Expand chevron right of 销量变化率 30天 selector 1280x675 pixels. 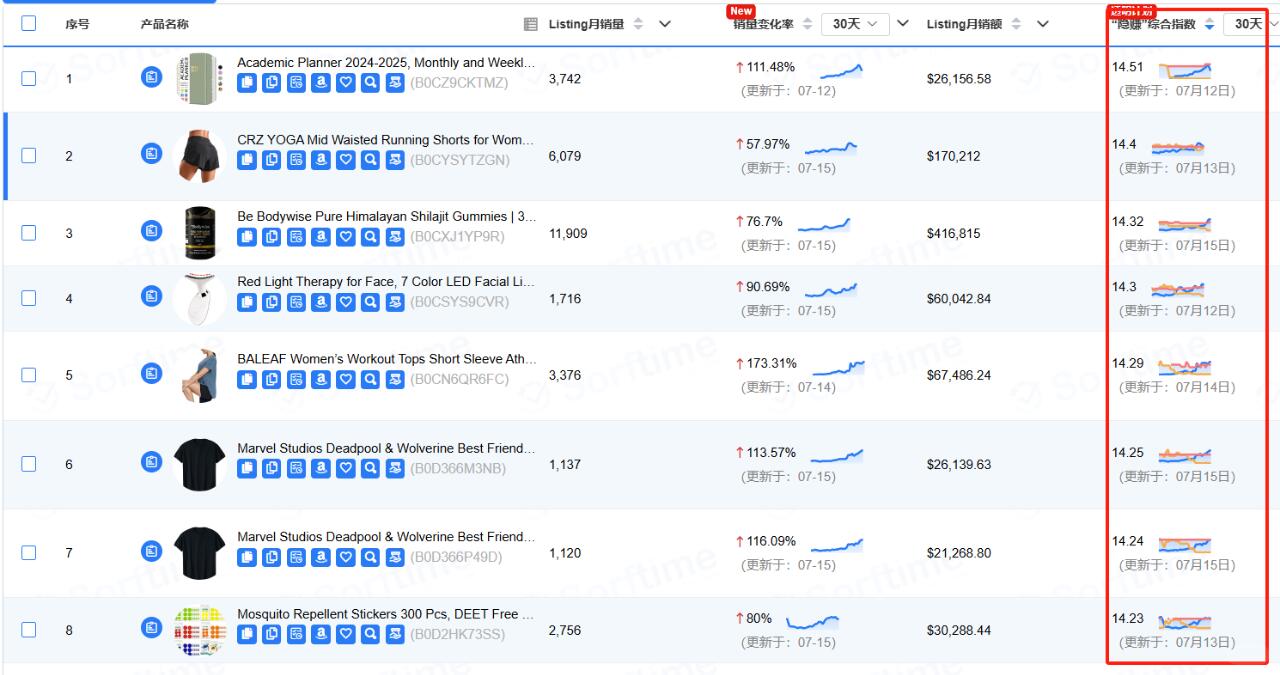pyautogui.click(x=904, y=24)
